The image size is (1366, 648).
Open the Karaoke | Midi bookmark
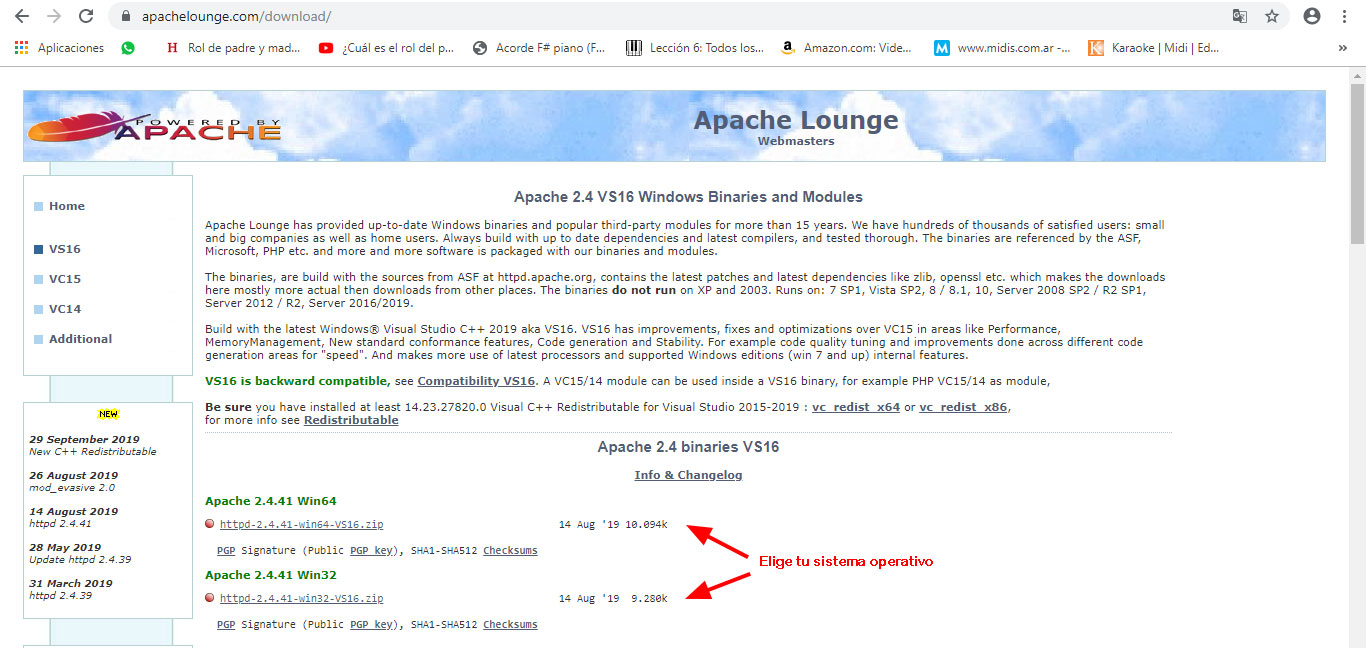point(1154,47)
